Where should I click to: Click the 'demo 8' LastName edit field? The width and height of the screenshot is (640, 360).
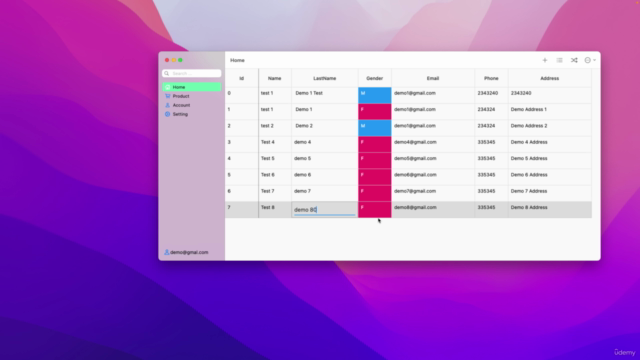point(324,210)
